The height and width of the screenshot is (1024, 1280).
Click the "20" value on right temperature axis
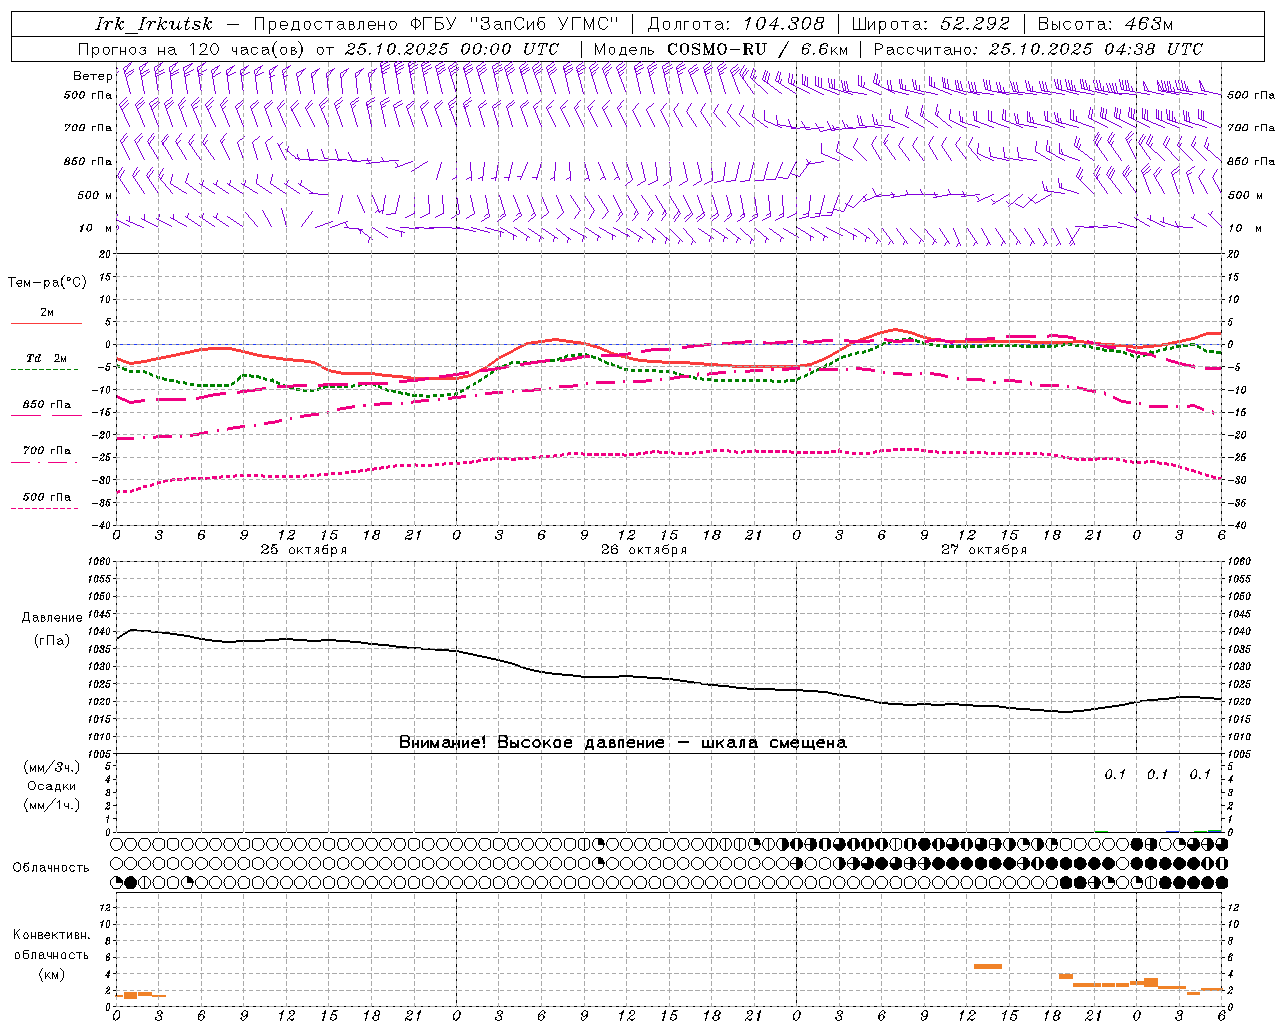[1233, 254]
